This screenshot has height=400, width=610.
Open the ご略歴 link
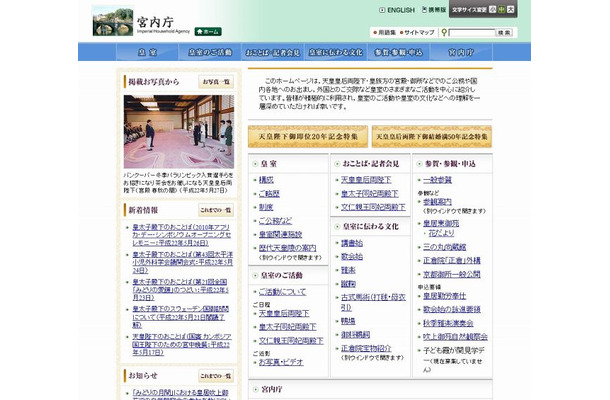[269, 194]
